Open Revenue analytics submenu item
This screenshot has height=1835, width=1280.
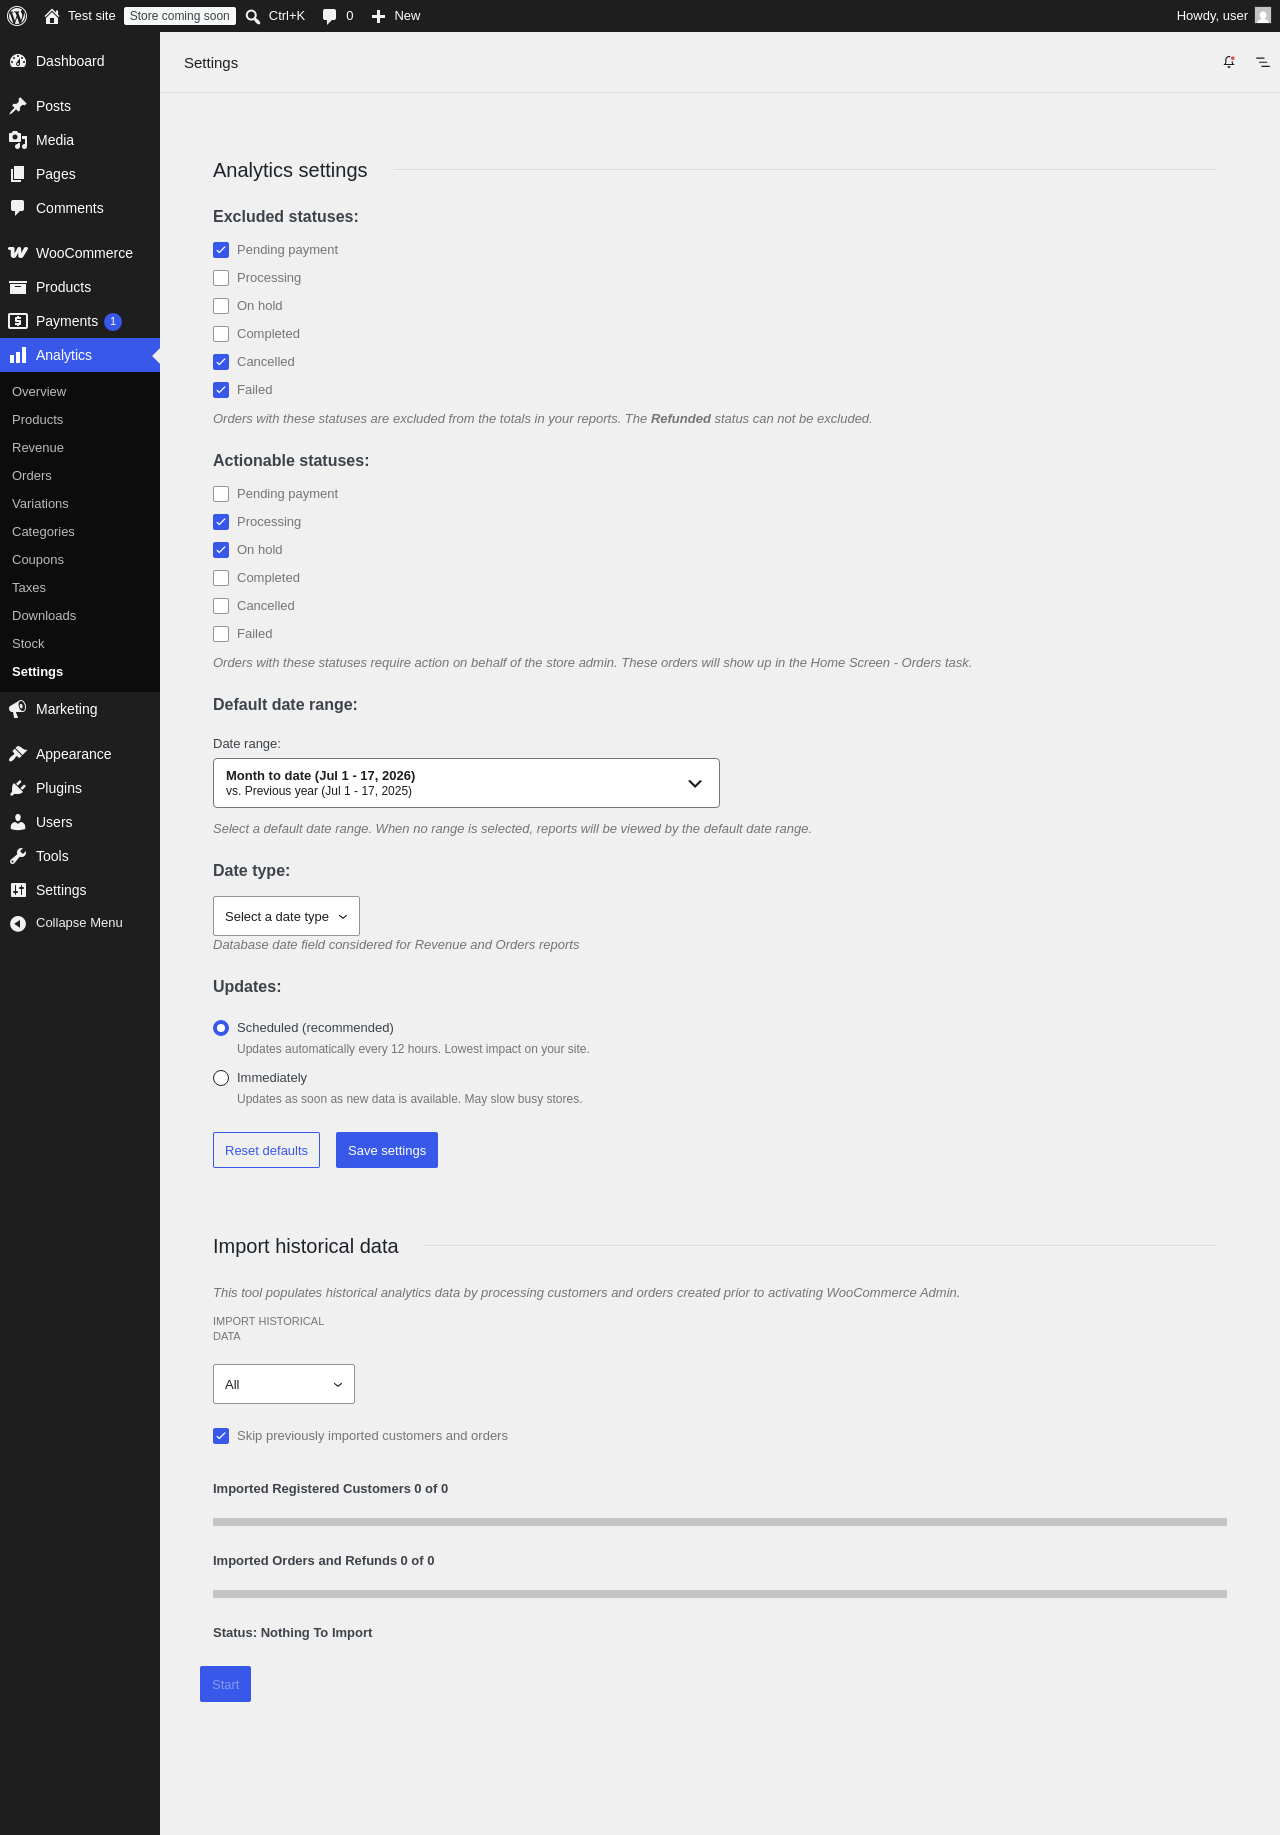click(x=38, y=448)
